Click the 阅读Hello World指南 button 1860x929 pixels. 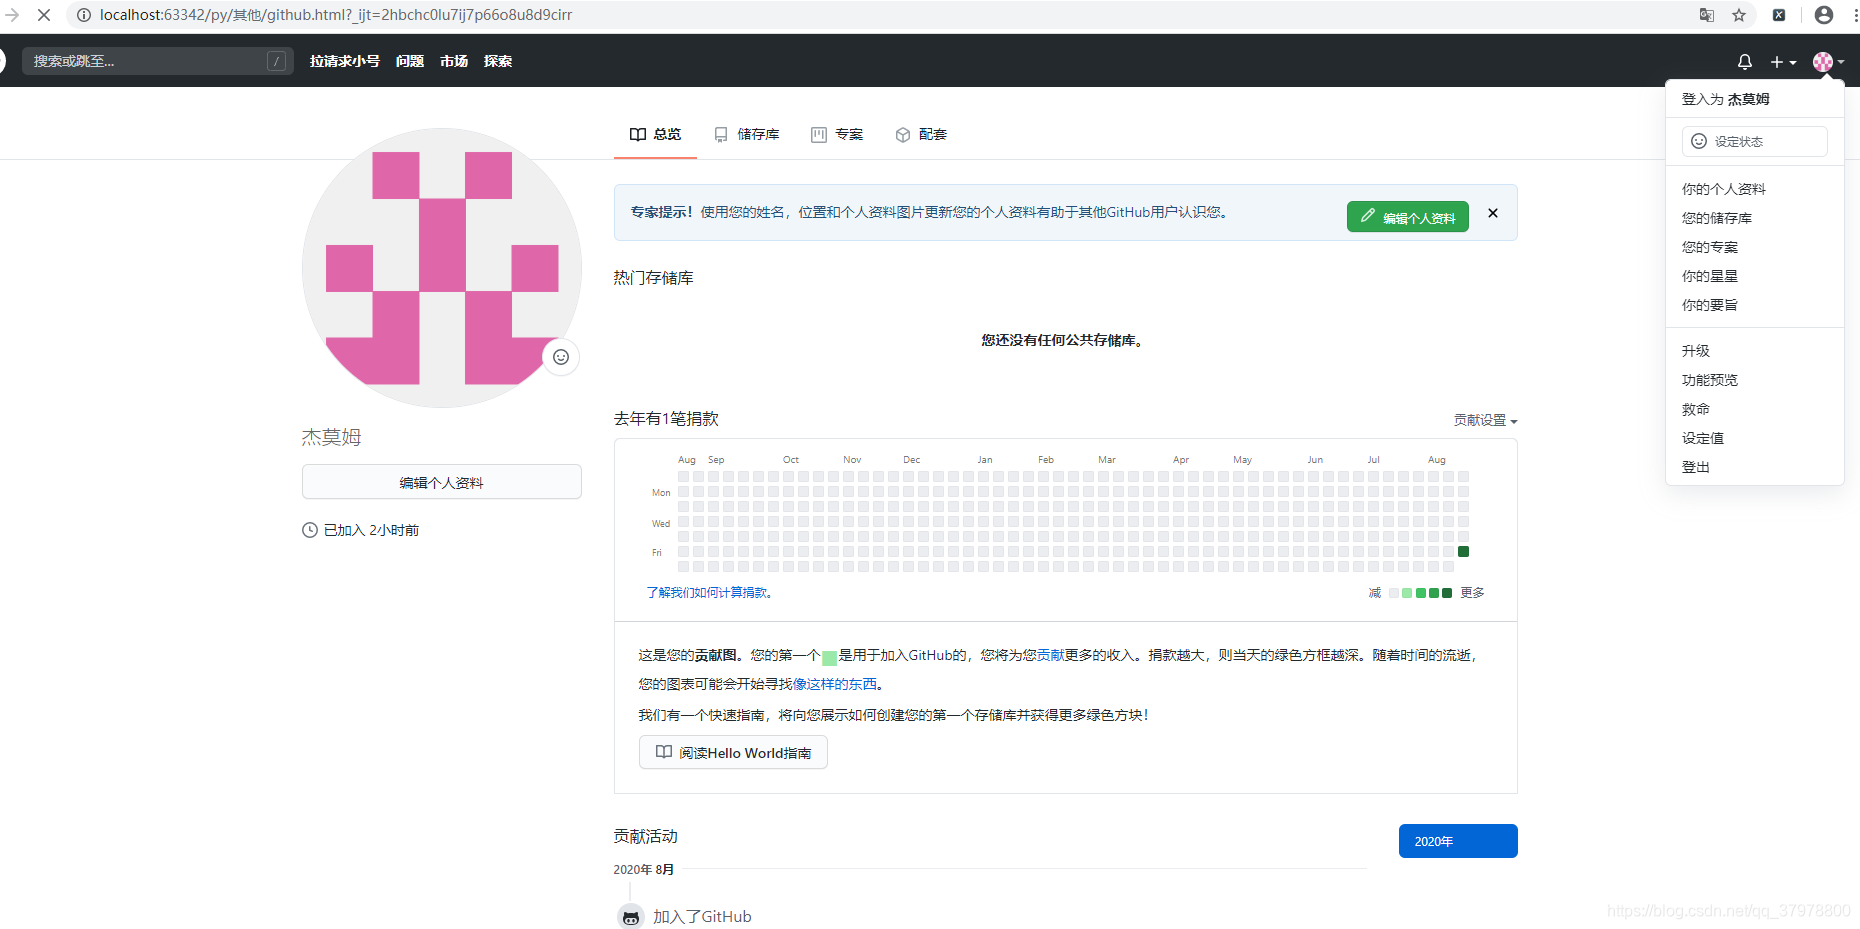[x=732, y=752]
